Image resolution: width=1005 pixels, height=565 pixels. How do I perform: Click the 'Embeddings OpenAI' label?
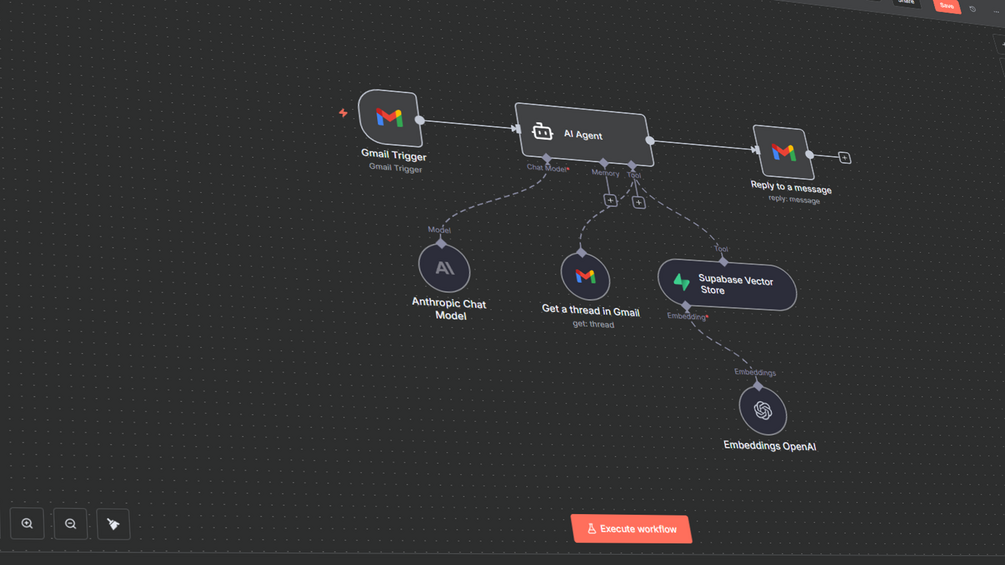click(x=770, y=446)
